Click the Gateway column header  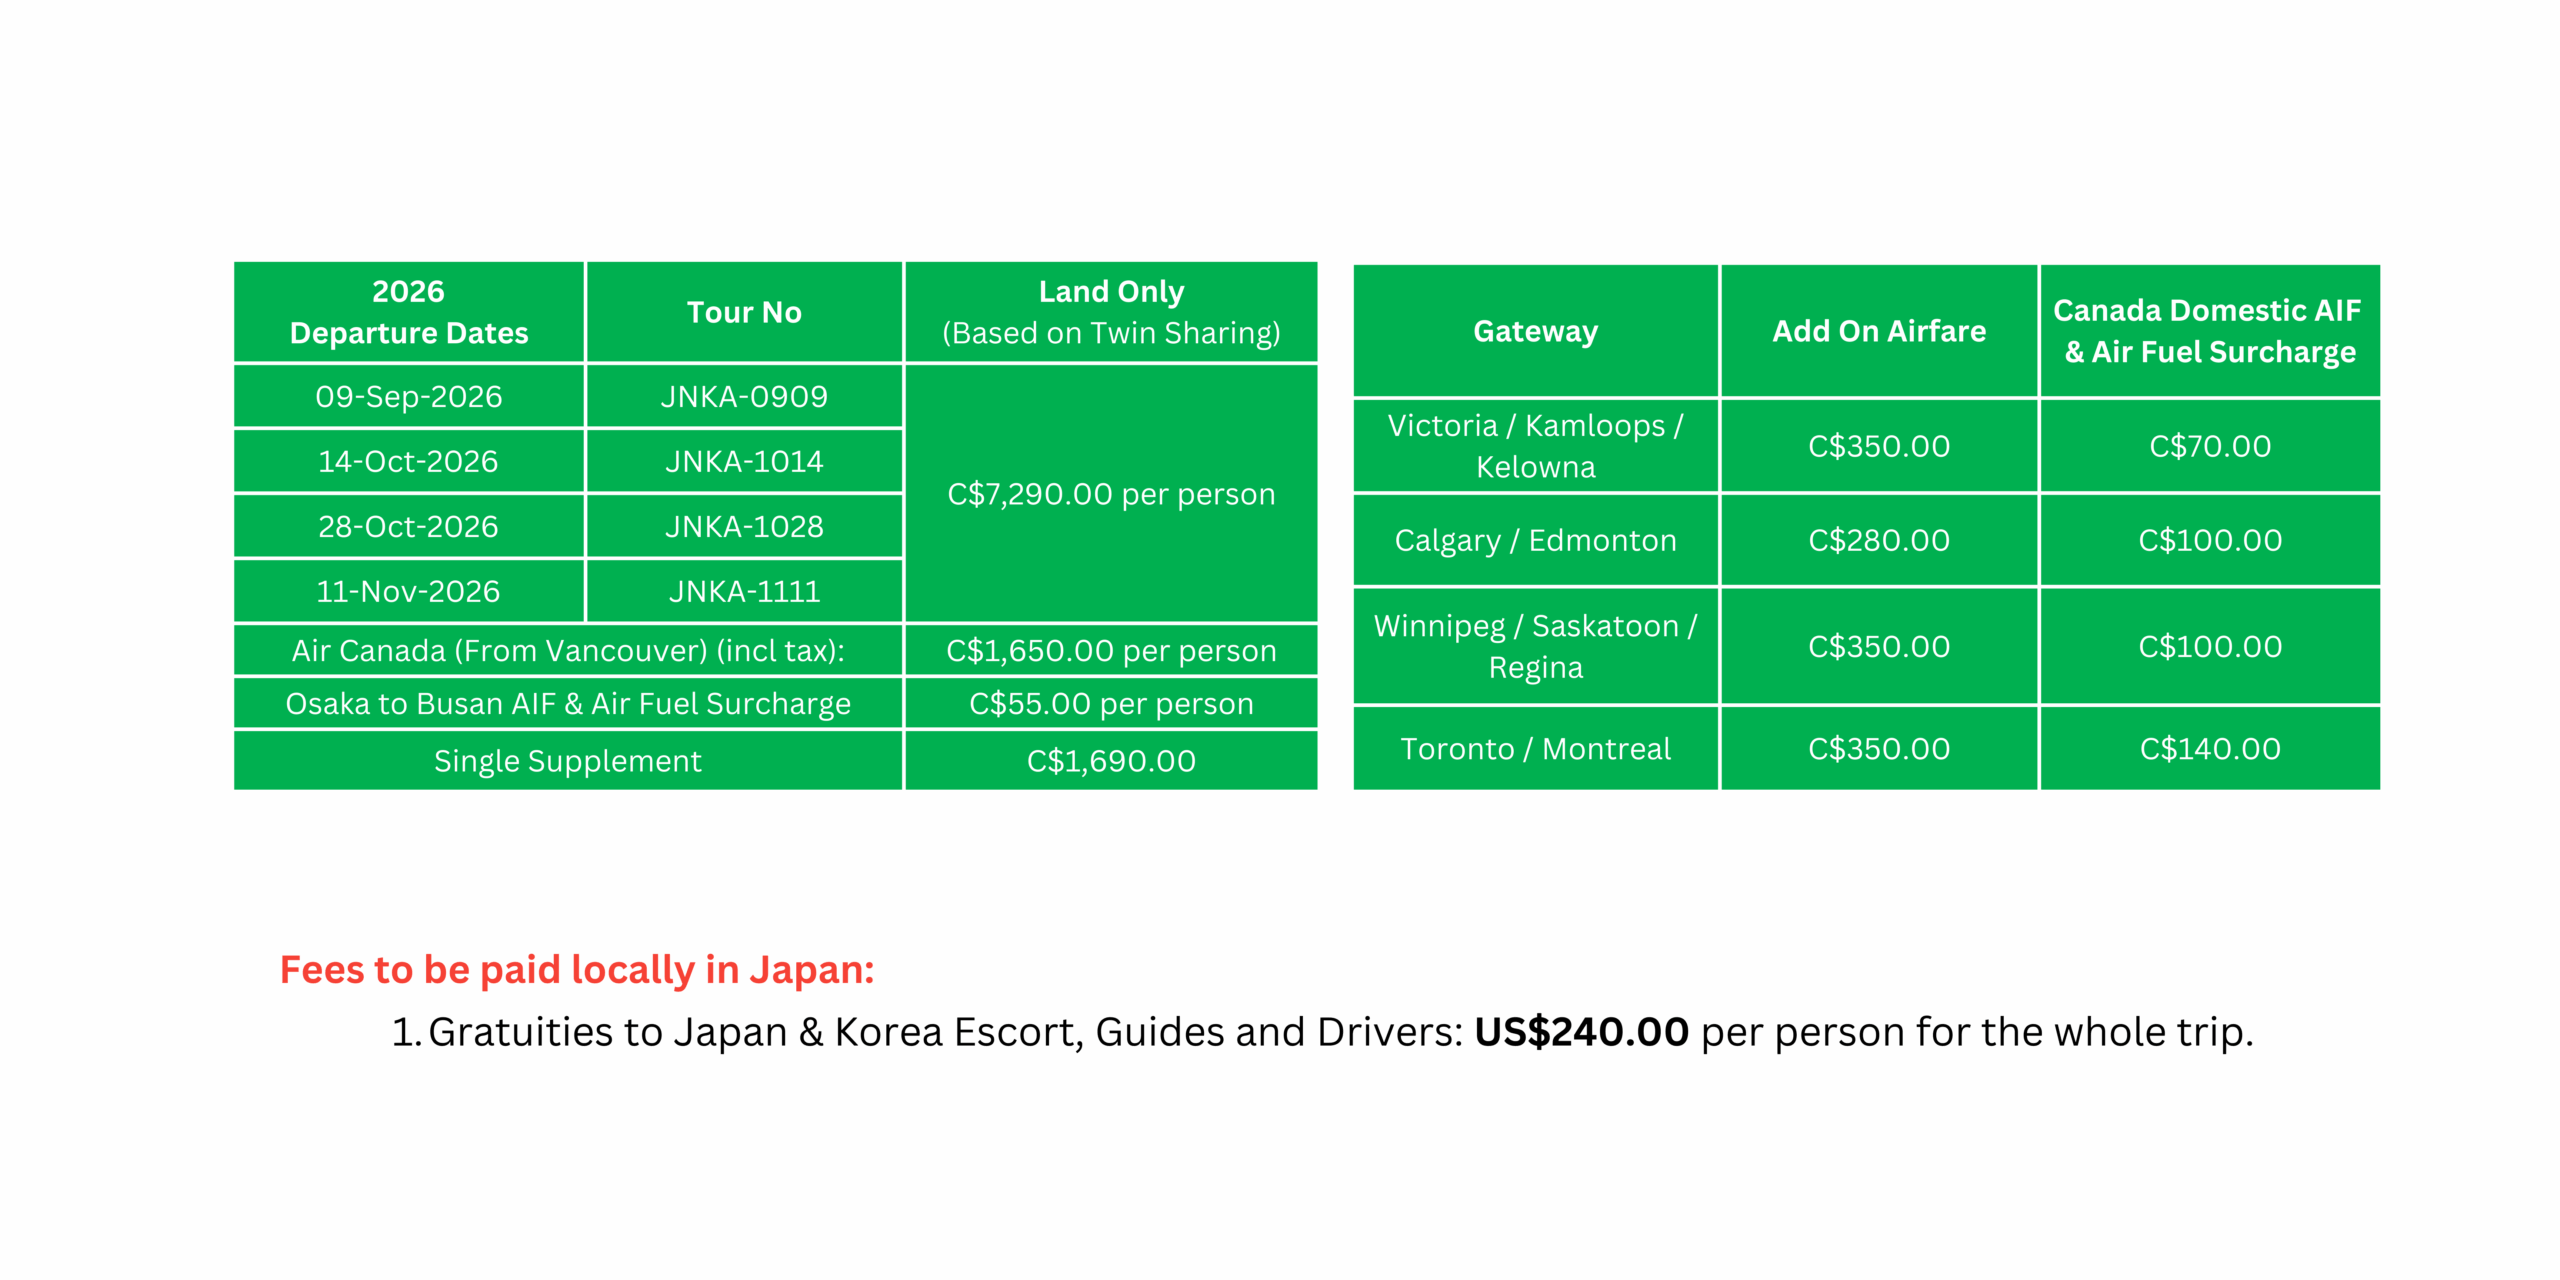pyautogui.click(x=1535, y=331)
